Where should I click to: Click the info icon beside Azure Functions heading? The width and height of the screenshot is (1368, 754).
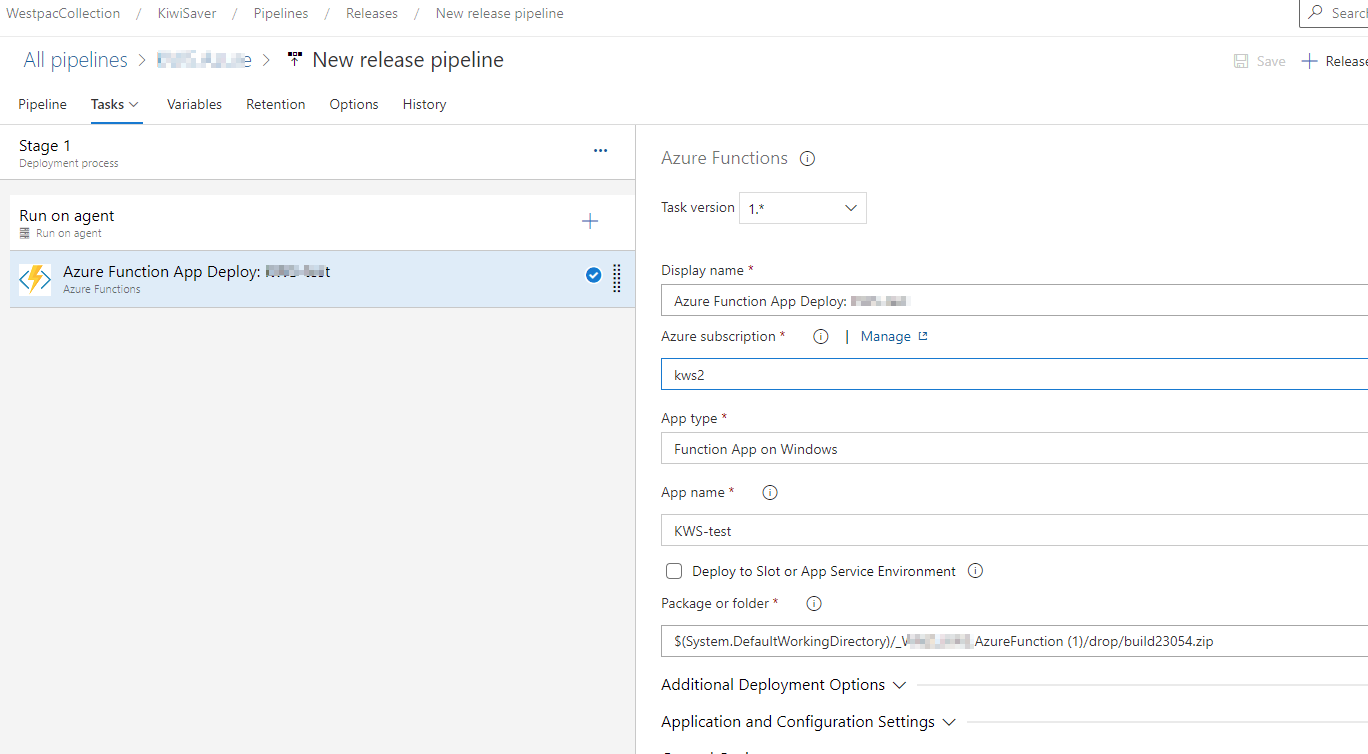(808, 158)
